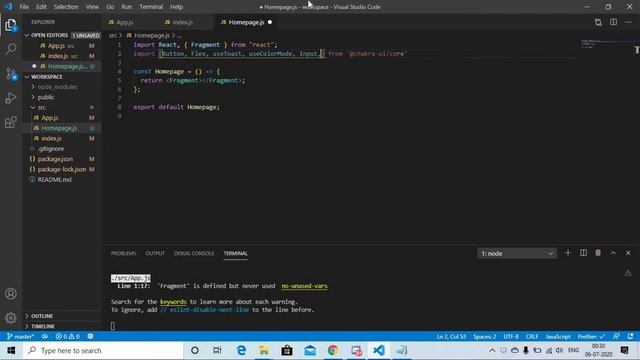Open the Extensions view
The image size is (640, 360).
11,122
